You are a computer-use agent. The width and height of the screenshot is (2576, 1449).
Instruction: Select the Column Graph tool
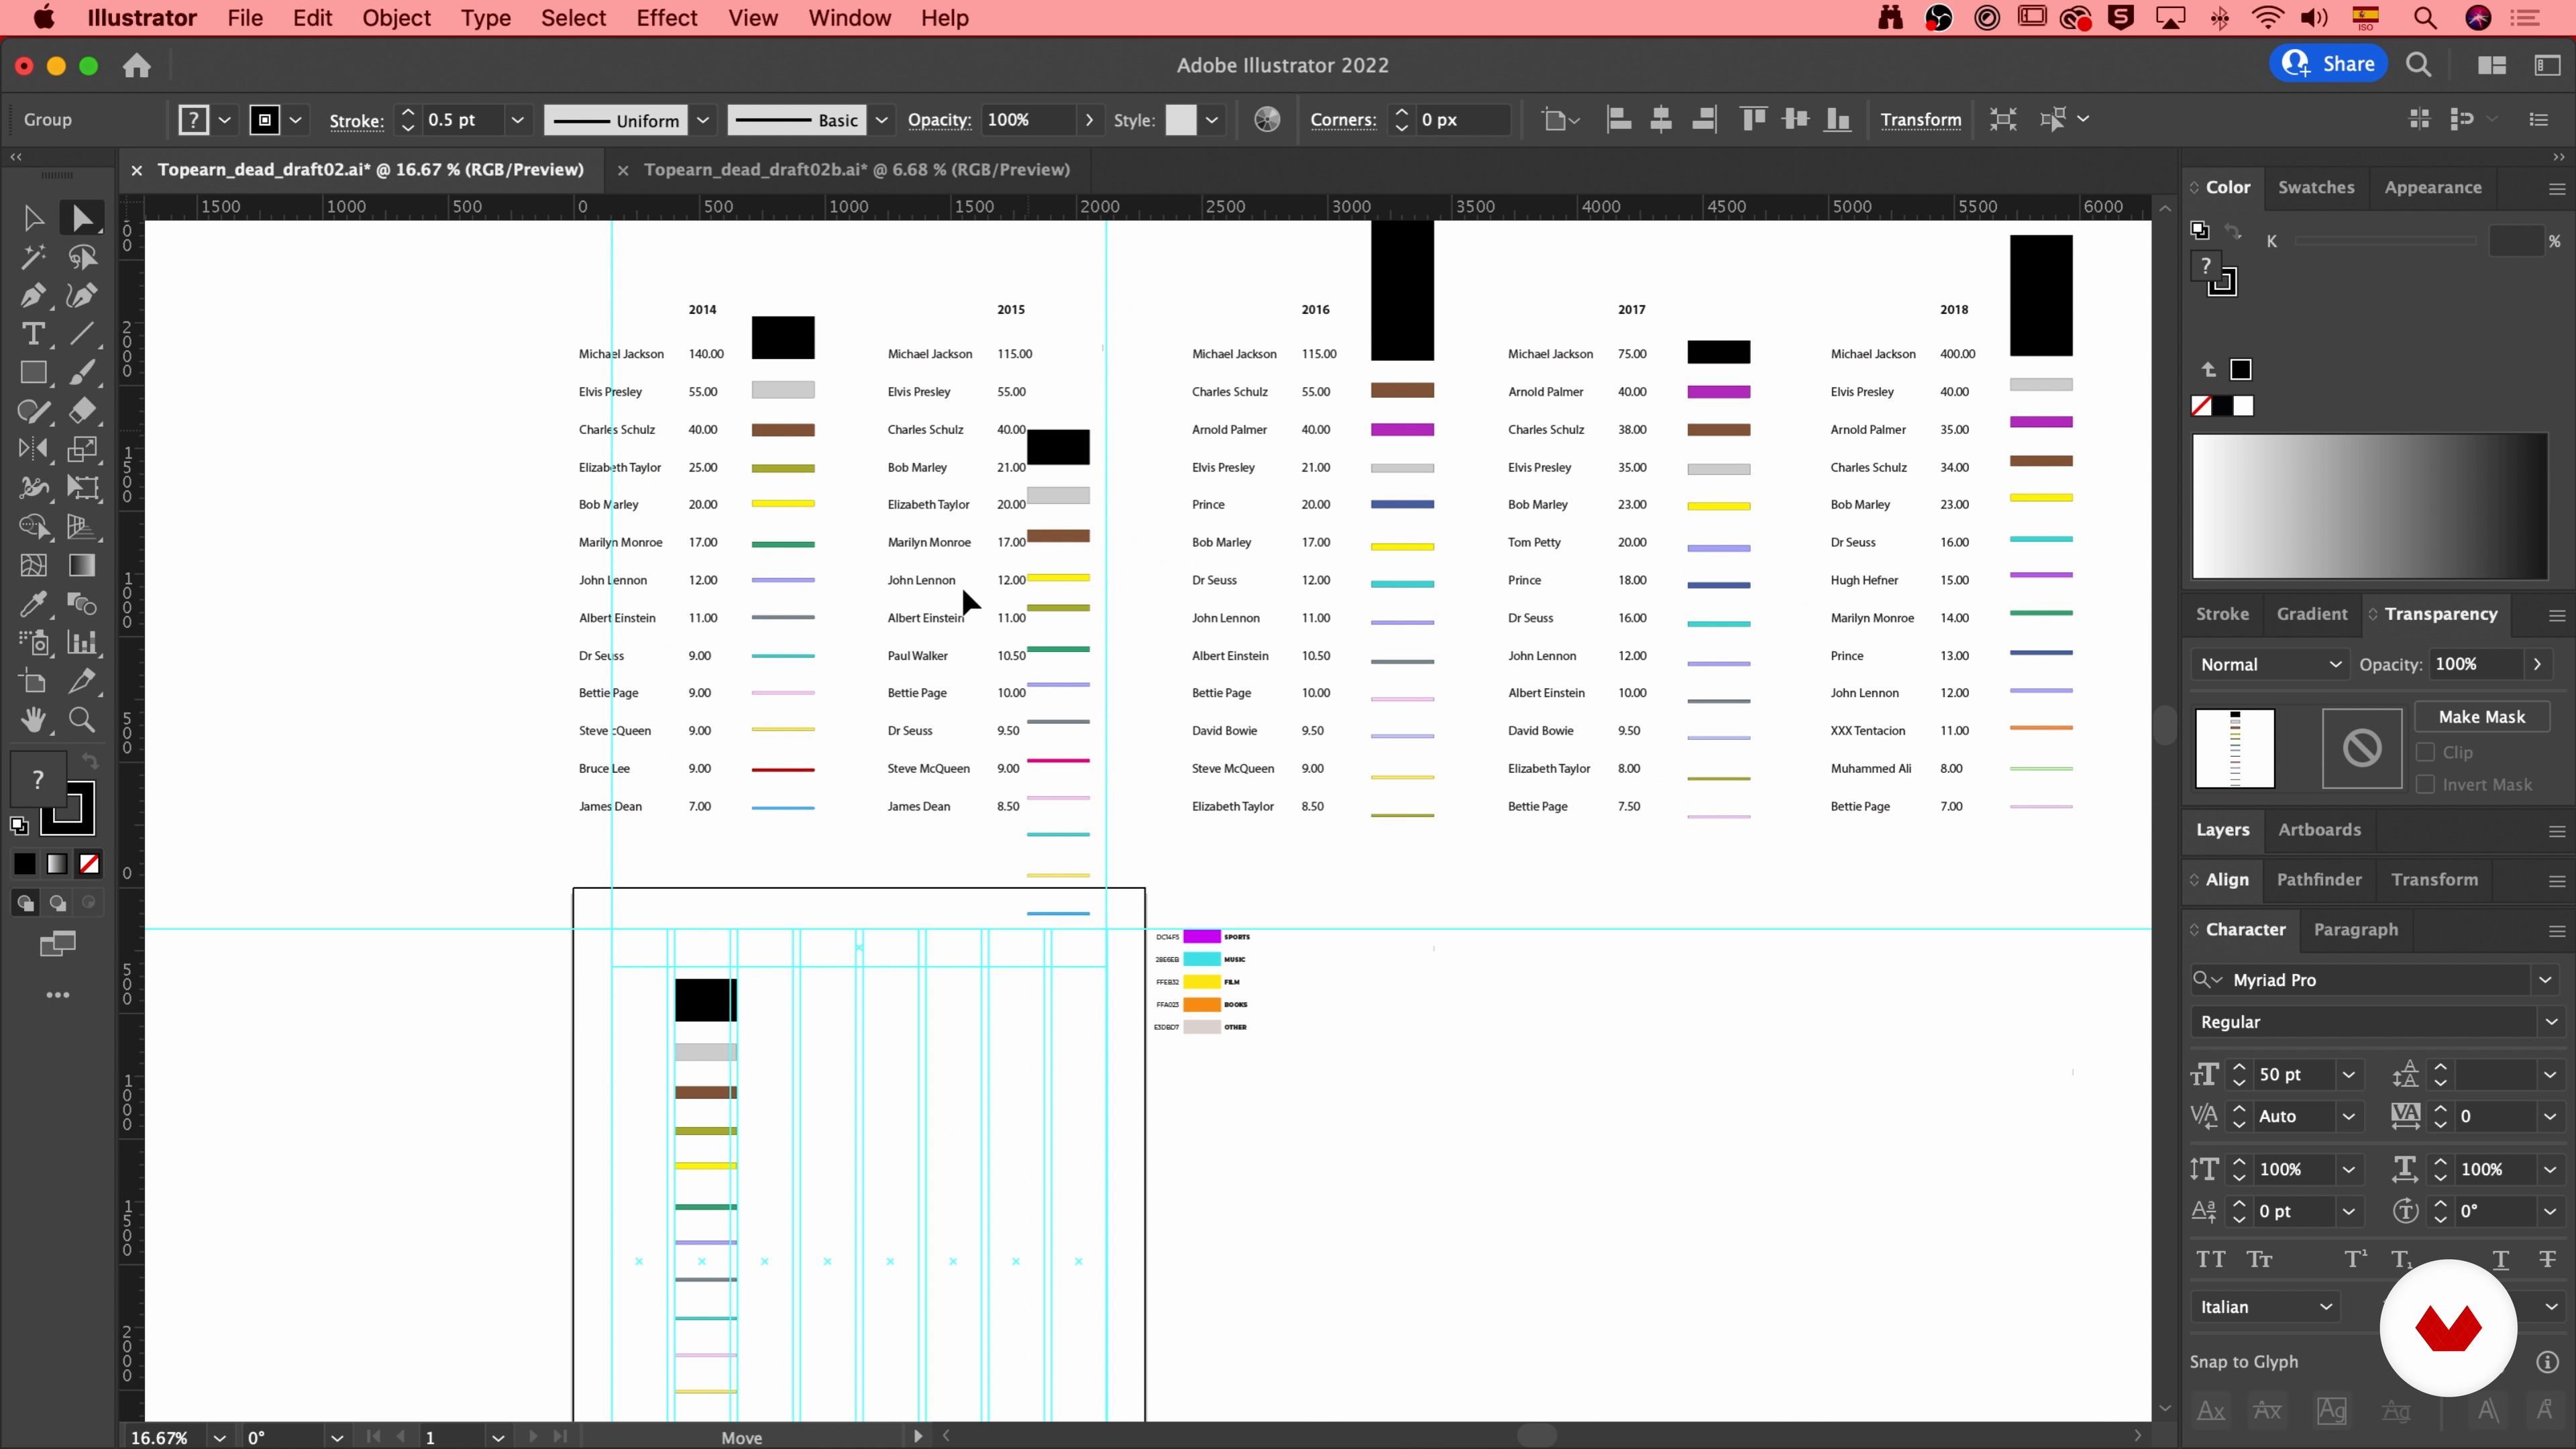[82, 642]
